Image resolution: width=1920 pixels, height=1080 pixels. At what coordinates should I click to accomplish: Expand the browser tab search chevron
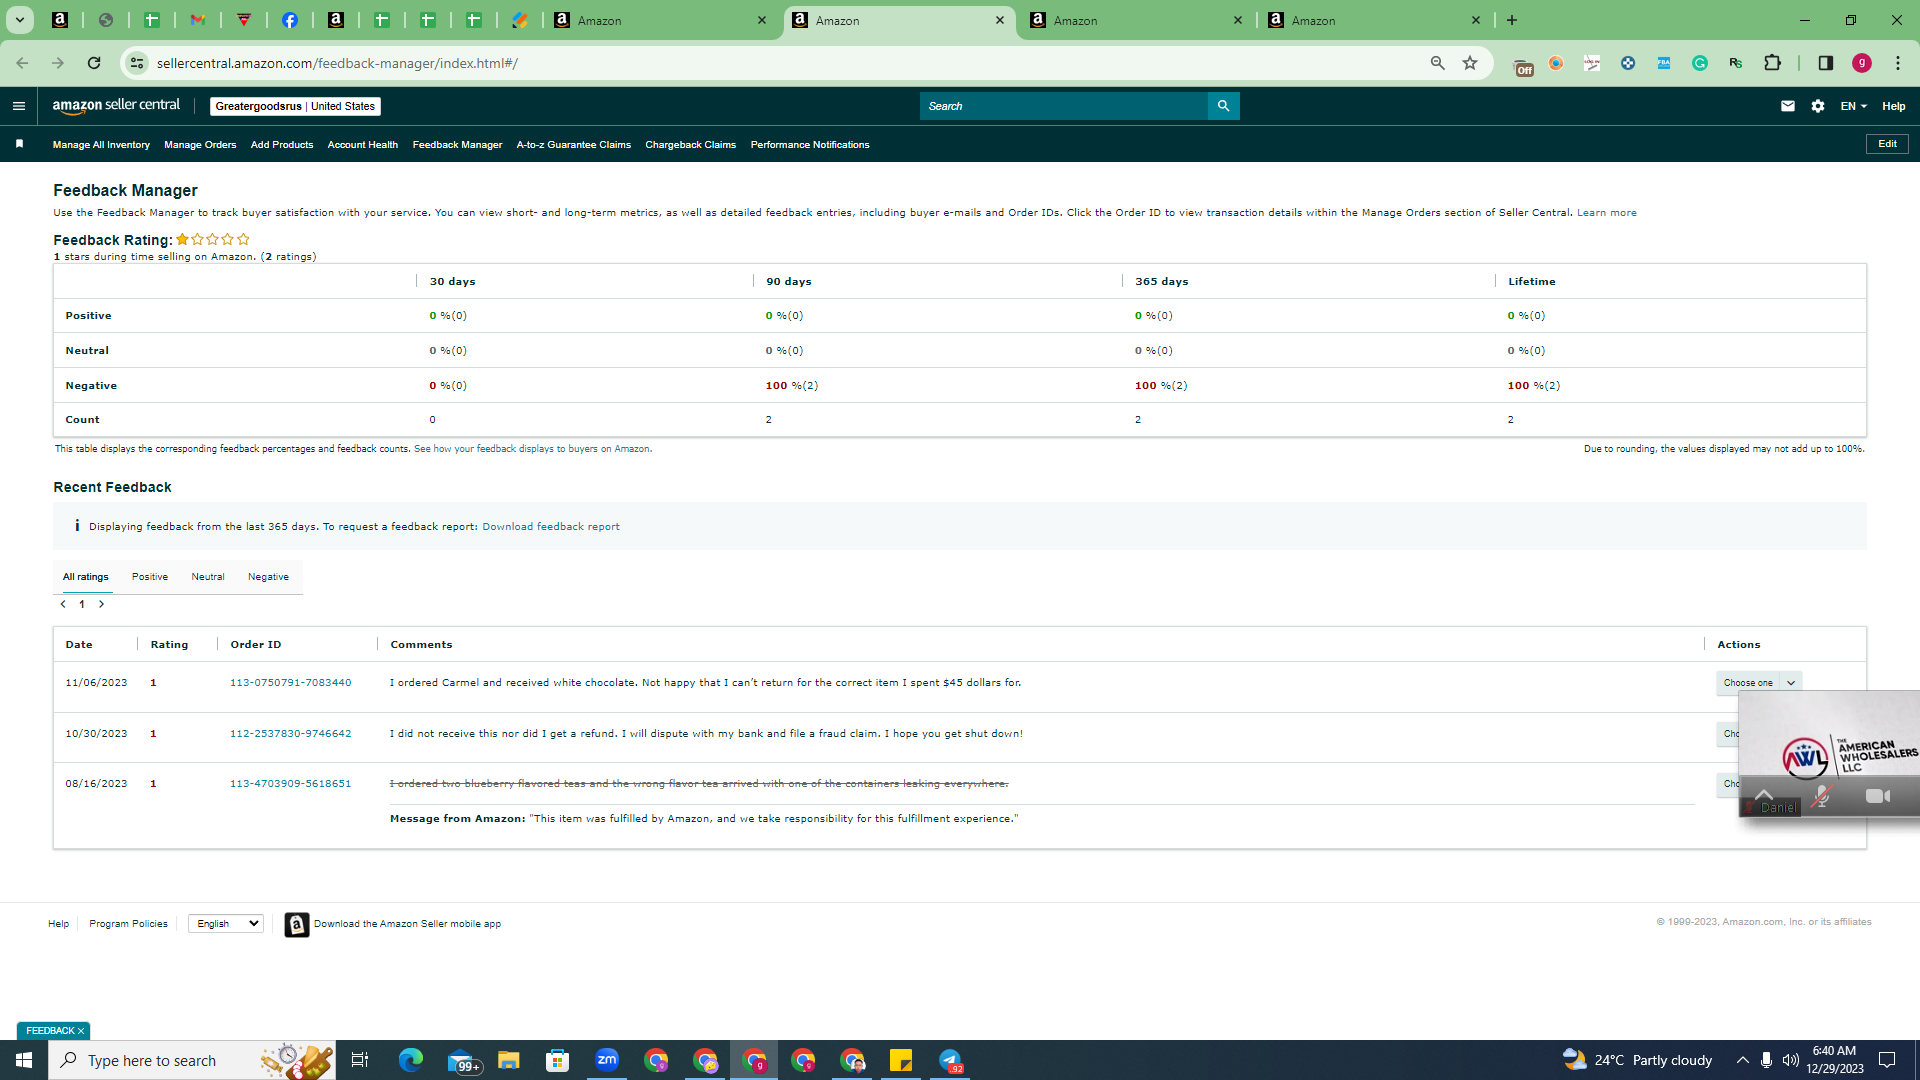19,20
